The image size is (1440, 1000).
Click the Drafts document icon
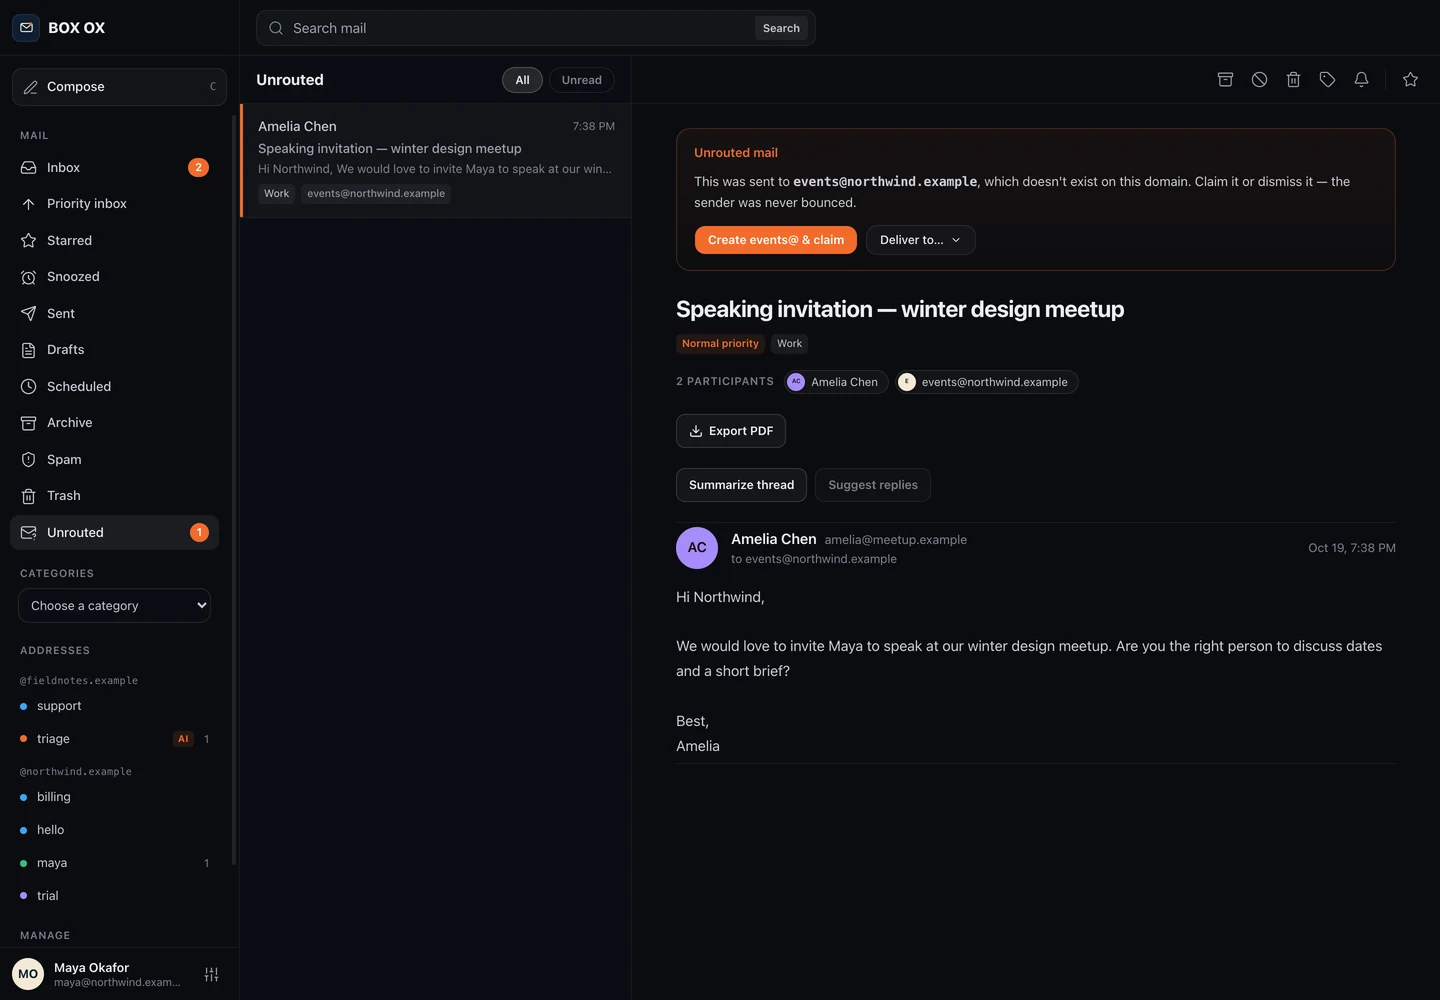28,350
